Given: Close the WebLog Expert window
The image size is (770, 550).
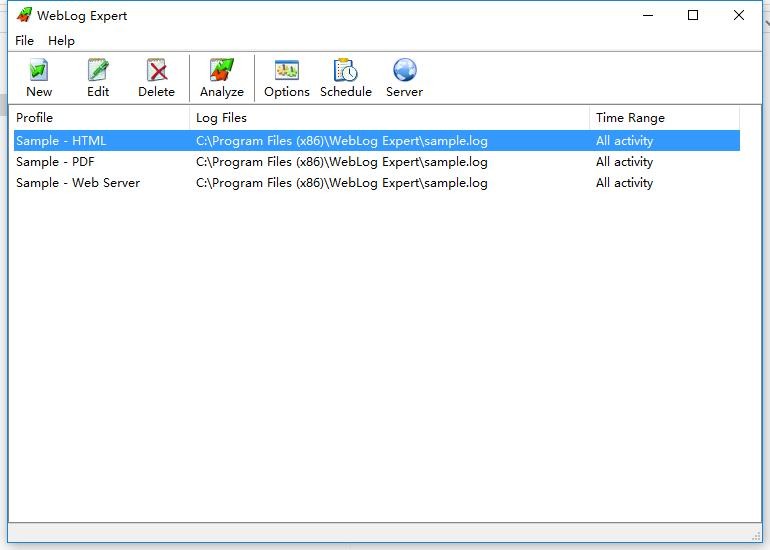Looking at the screenshot, I should point(739,15).
